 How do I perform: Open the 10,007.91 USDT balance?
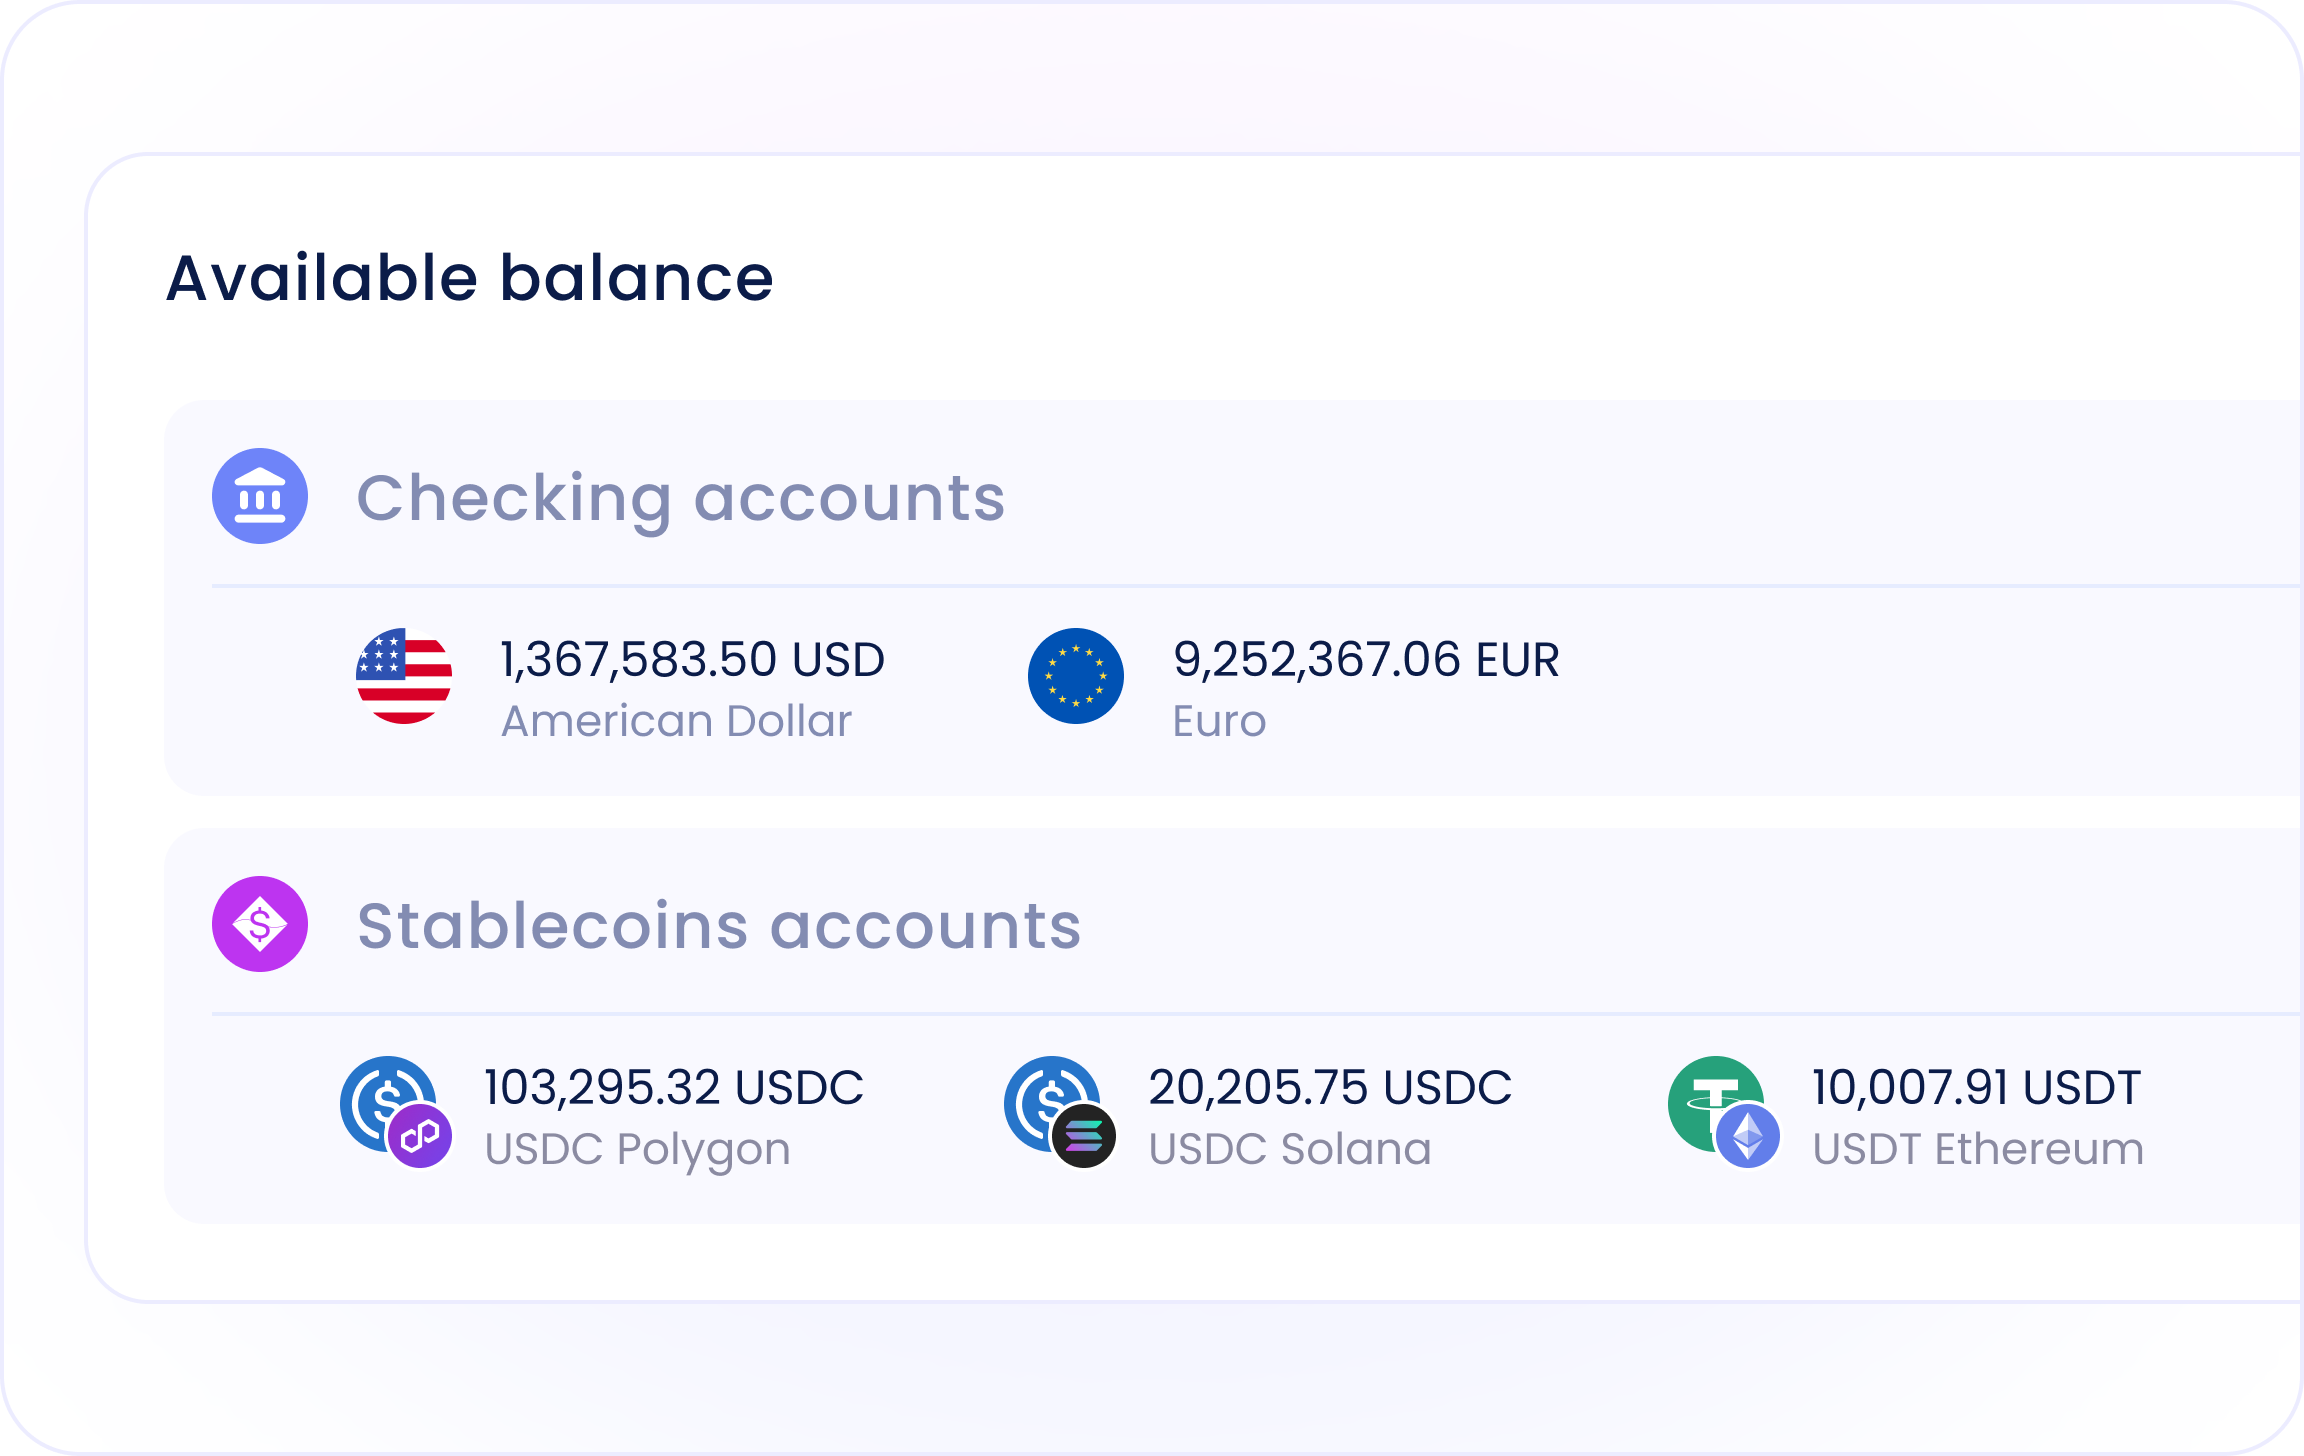pyautogui.click(x=1976, y=1088)
